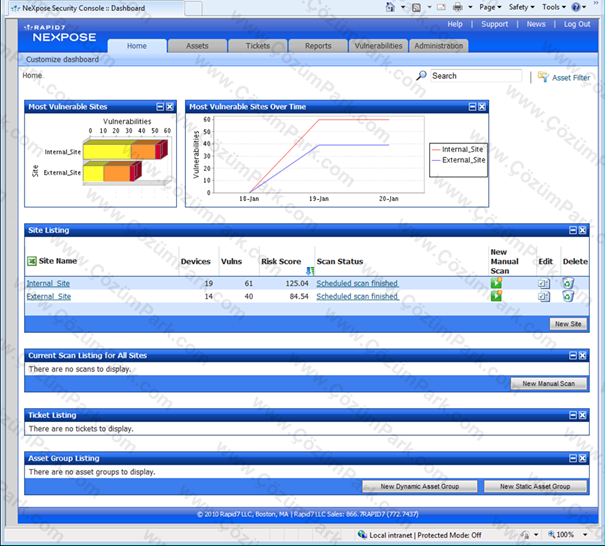Start new manual scan for External_Site
Viewport: 605px width, 546px height.
tap(496, 296)
